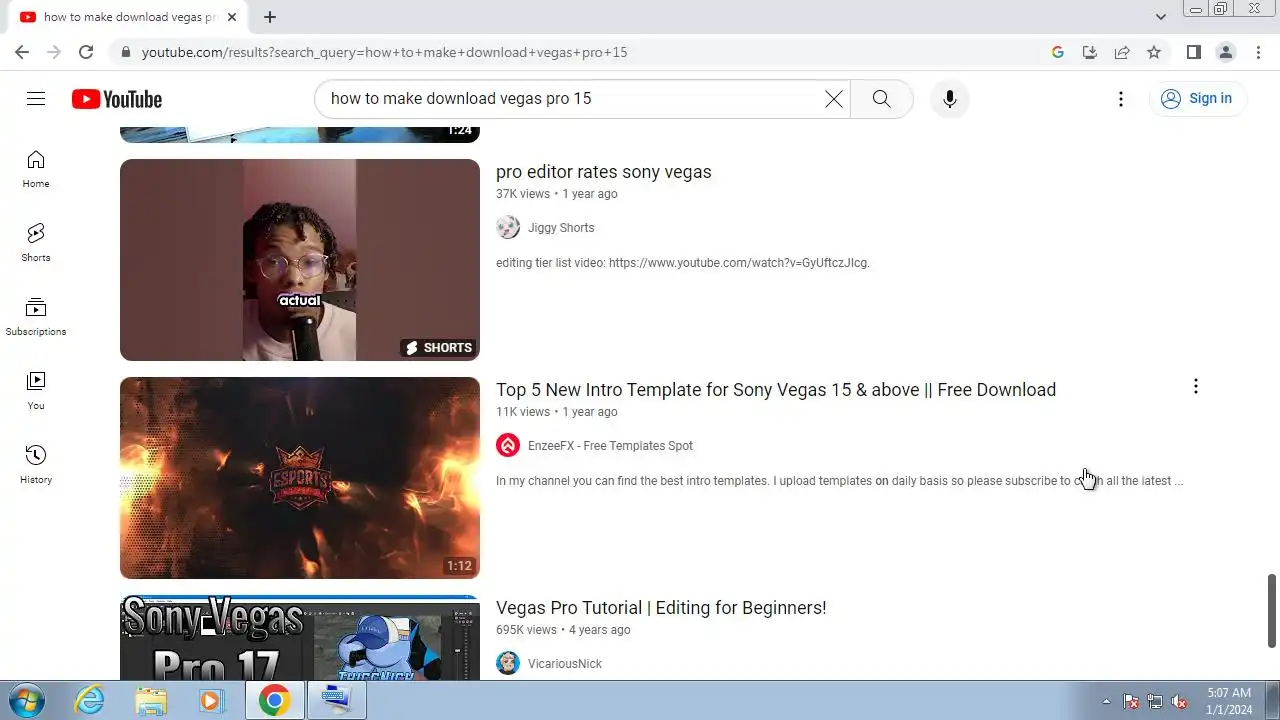Image resolution: width=1280 pixels, height=720 pixels.
Task: Open Subscriptions in the sidebar
Action: coord(36,317)
